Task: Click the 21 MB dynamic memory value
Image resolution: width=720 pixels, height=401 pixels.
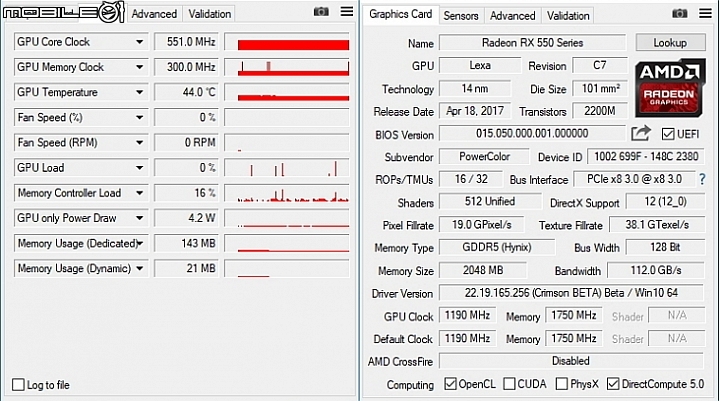Action: point(187,268)
